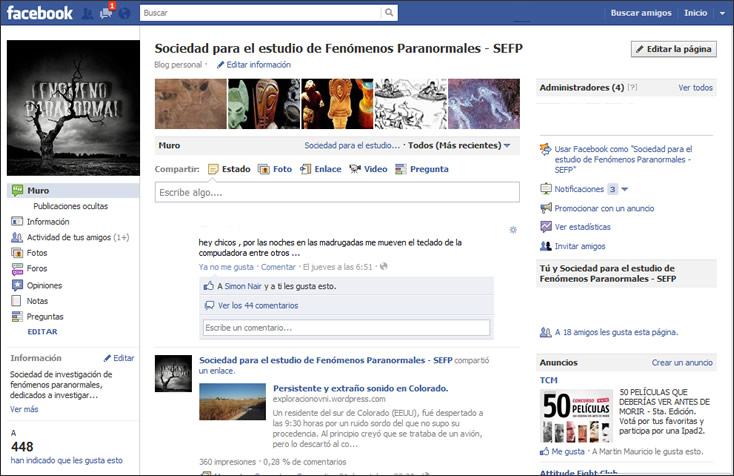Screen dimensions: 734x476
Task: Click the post privacy globe icon
Action: coord(384,266)
